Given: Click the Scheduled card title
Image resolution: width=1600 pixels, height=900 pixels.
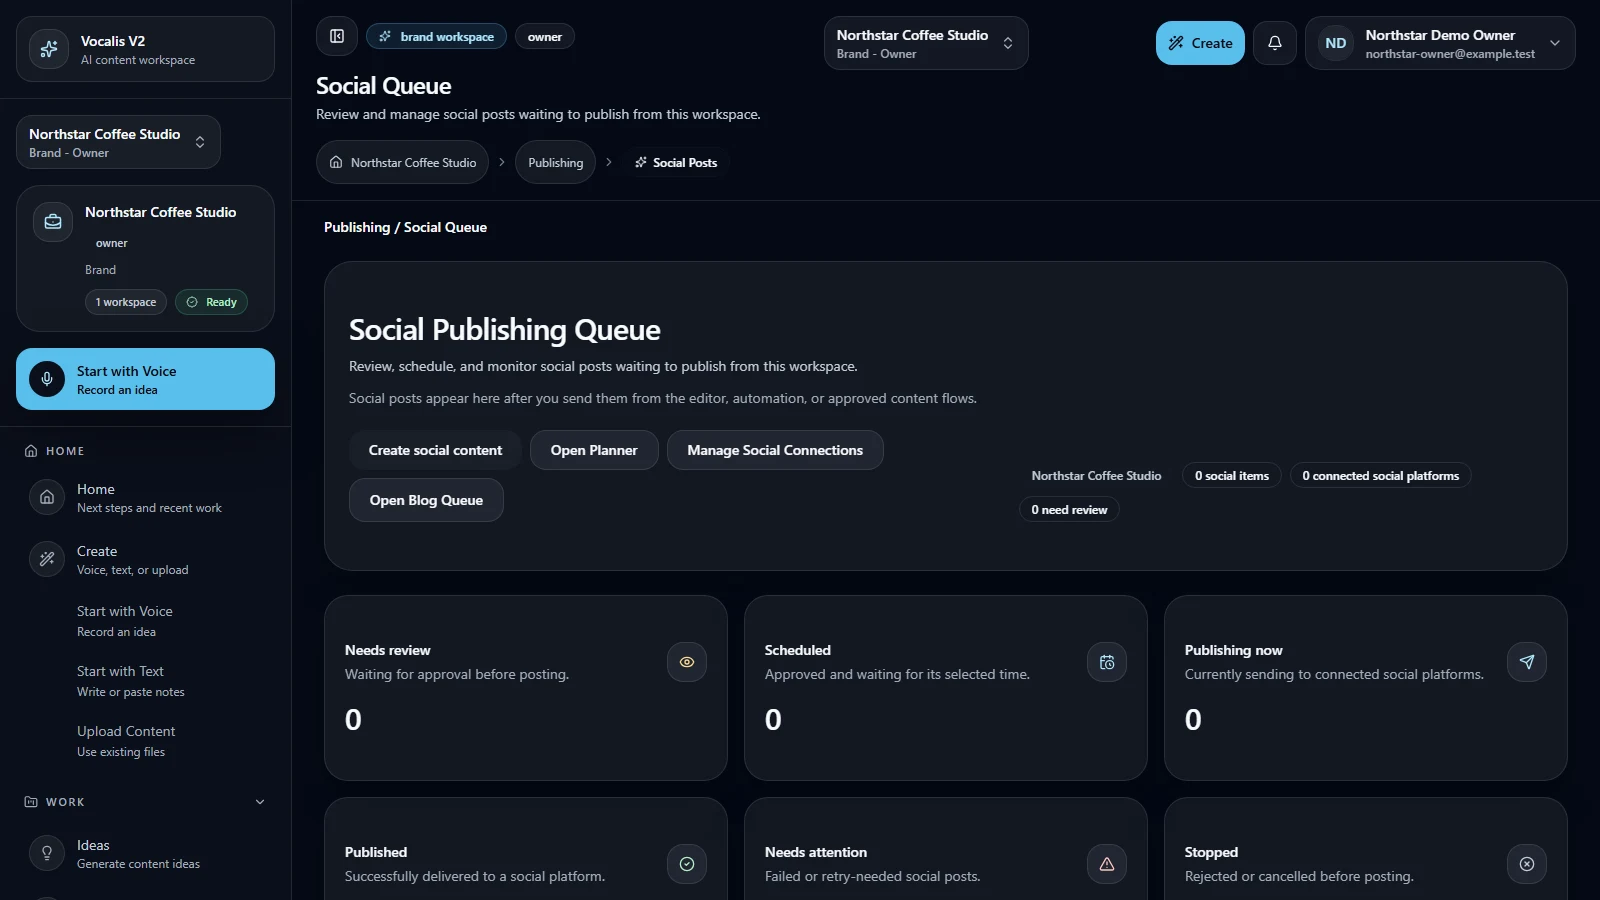Looking at the screenshot, I should click(x=798, y=650).
